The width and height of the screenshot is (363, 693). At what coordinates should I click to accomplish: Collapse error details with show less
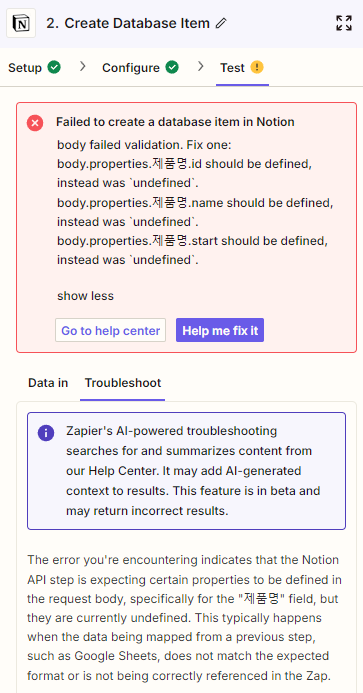pyautogui.click(x=85, y=296)
